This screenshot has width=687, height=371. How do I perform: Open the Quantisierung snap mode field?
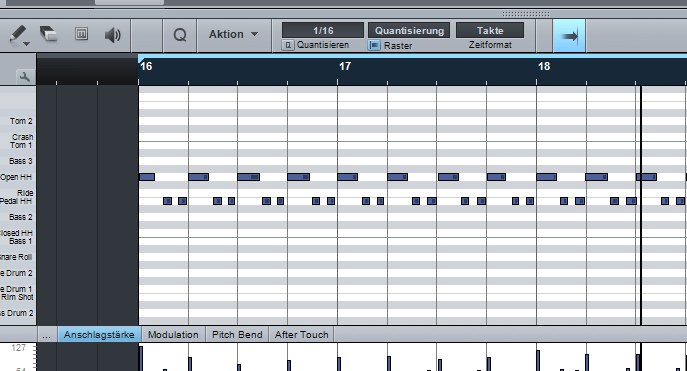409,30
